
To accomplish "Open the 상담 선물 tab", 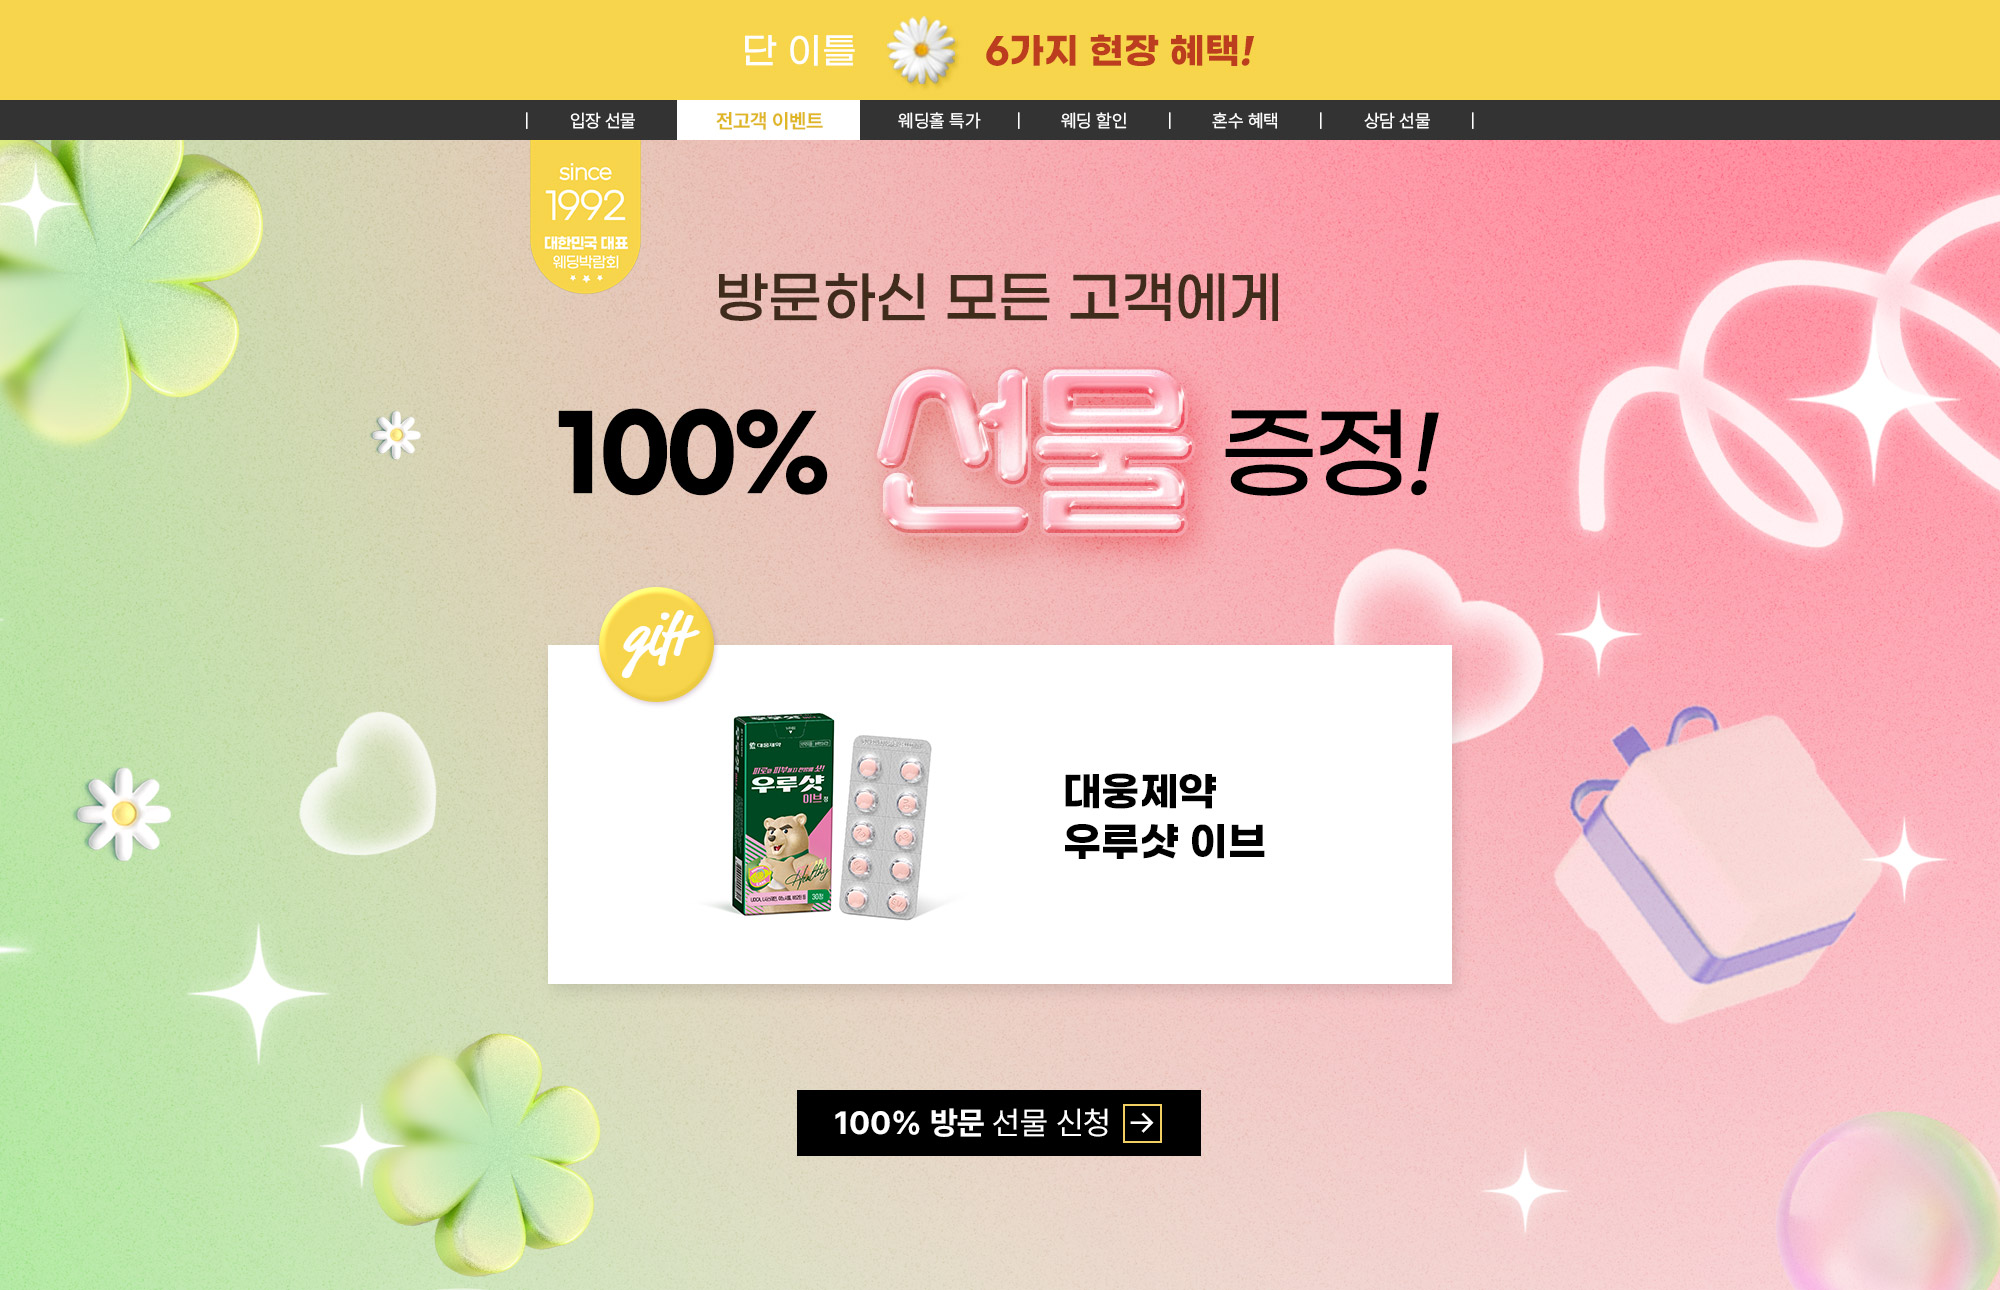I will [1397, 120].
